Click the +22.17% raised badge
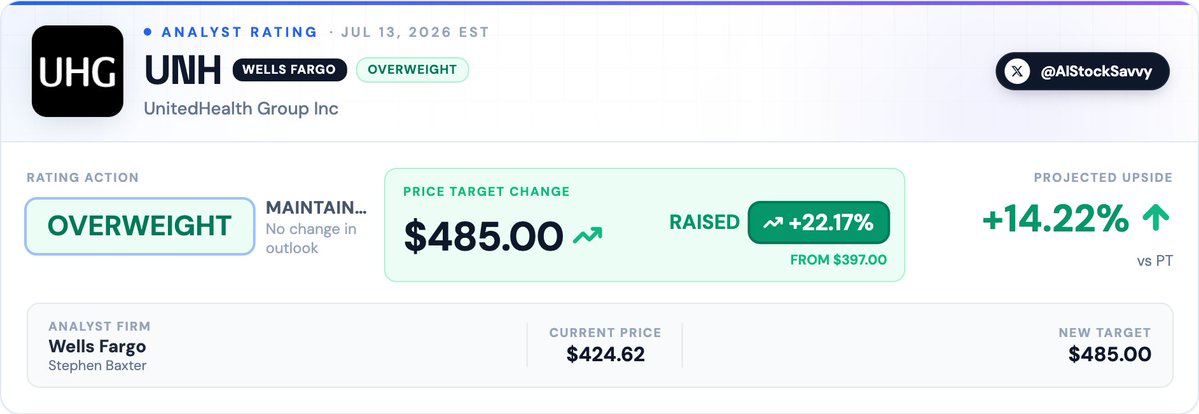Screen dimensions: 1199x414 [818, 223]
